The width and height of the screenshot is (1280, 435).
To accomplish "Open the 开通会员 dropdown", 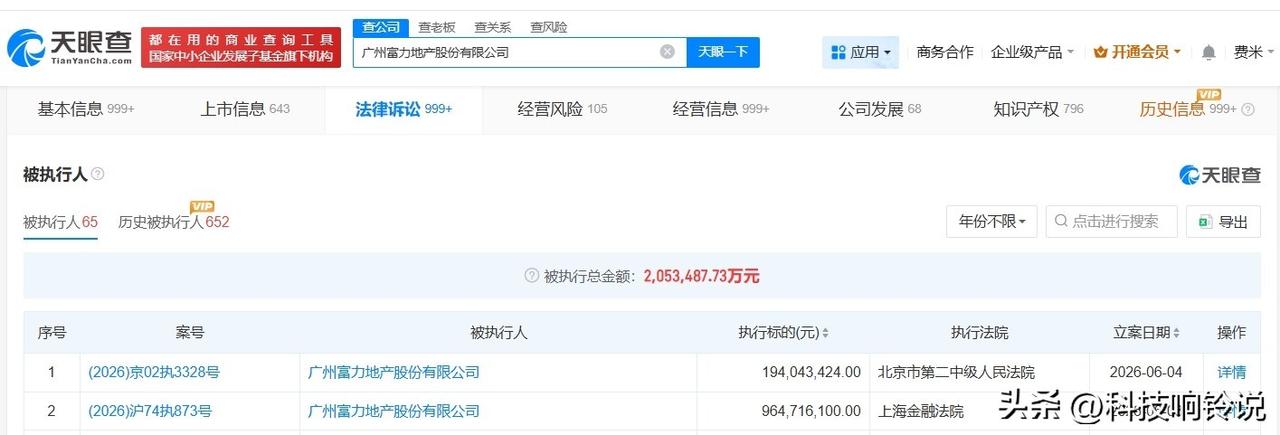I will (x=1138, y=52).
